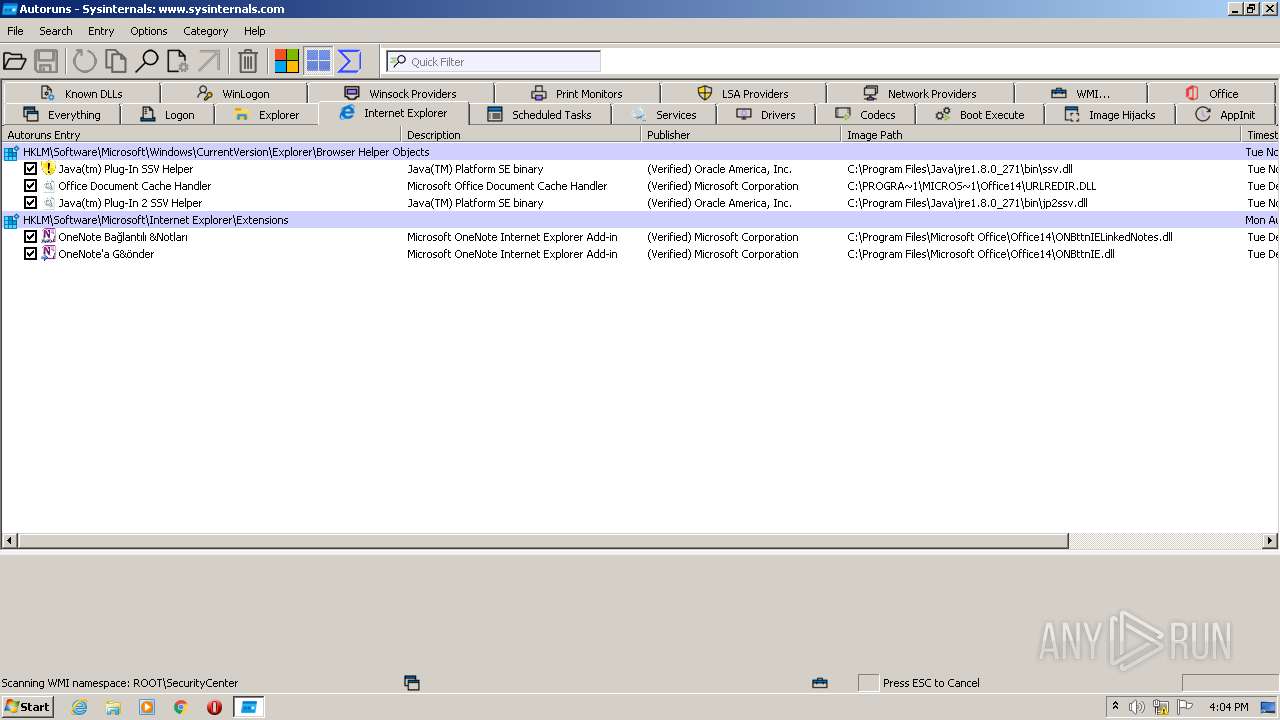Click the Save floppy disk icon
This screenshot has height=720, width=1280.
(46, 62)
